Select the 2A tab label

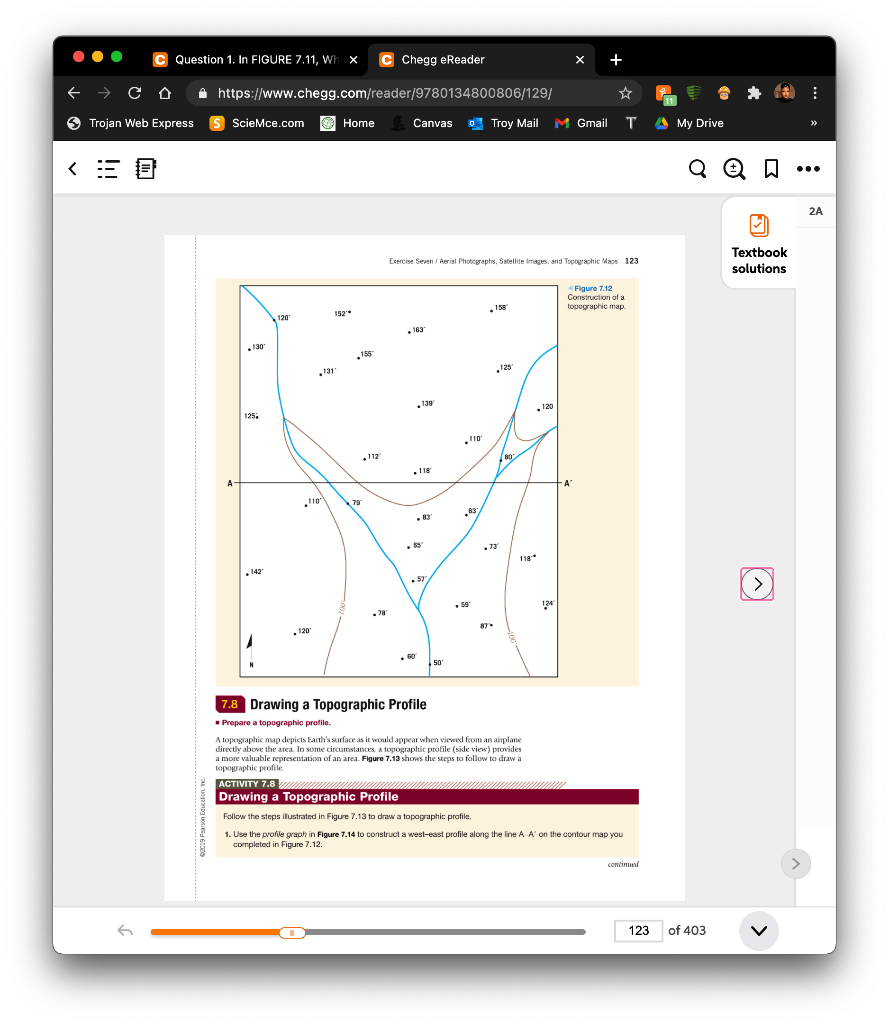[x=815, y=211]
